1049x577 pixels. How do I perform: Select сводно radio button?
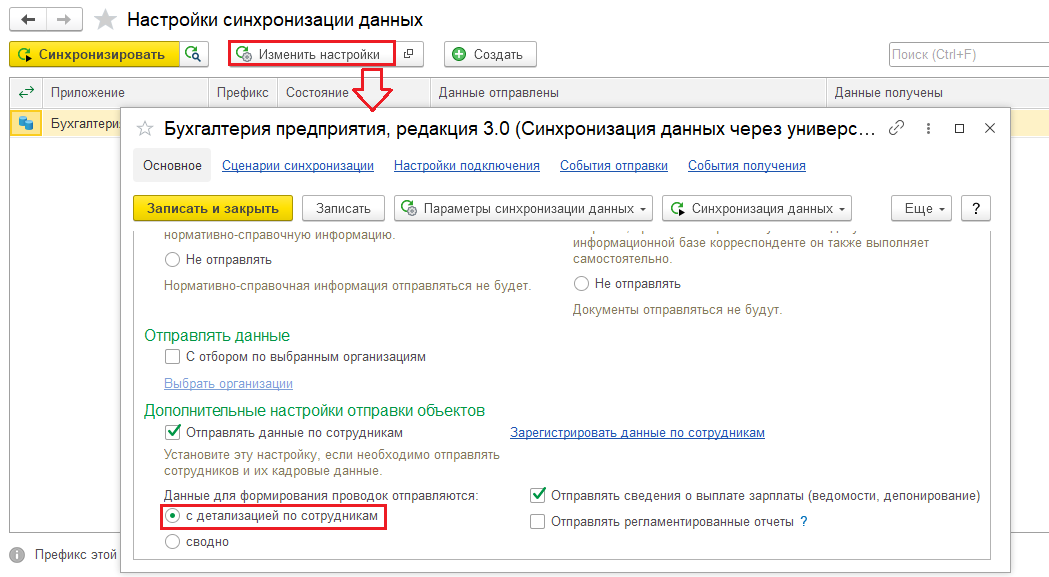coord(173,542)
